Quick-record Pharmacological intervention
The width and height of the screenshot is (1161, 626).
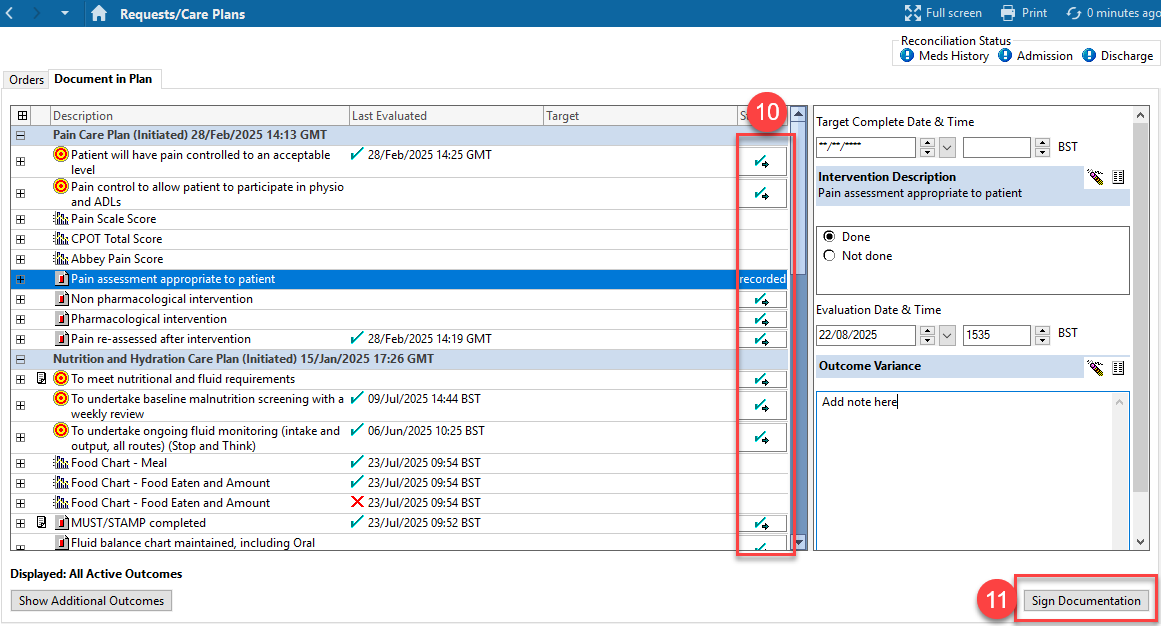point(762,319)
